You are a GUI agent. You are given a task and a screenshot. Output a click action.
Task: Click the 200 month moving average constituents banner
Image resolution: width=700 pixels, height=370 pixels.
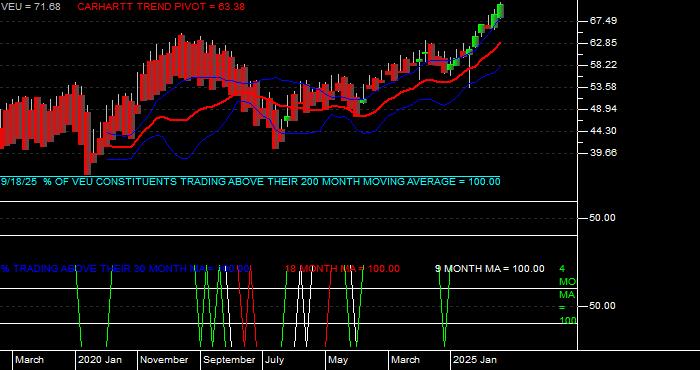point(250,182)
